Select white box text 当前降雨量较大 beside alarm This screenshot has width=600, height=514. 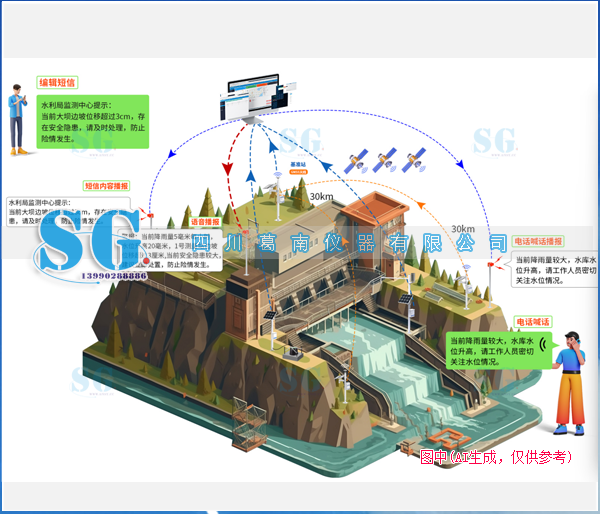554,270
